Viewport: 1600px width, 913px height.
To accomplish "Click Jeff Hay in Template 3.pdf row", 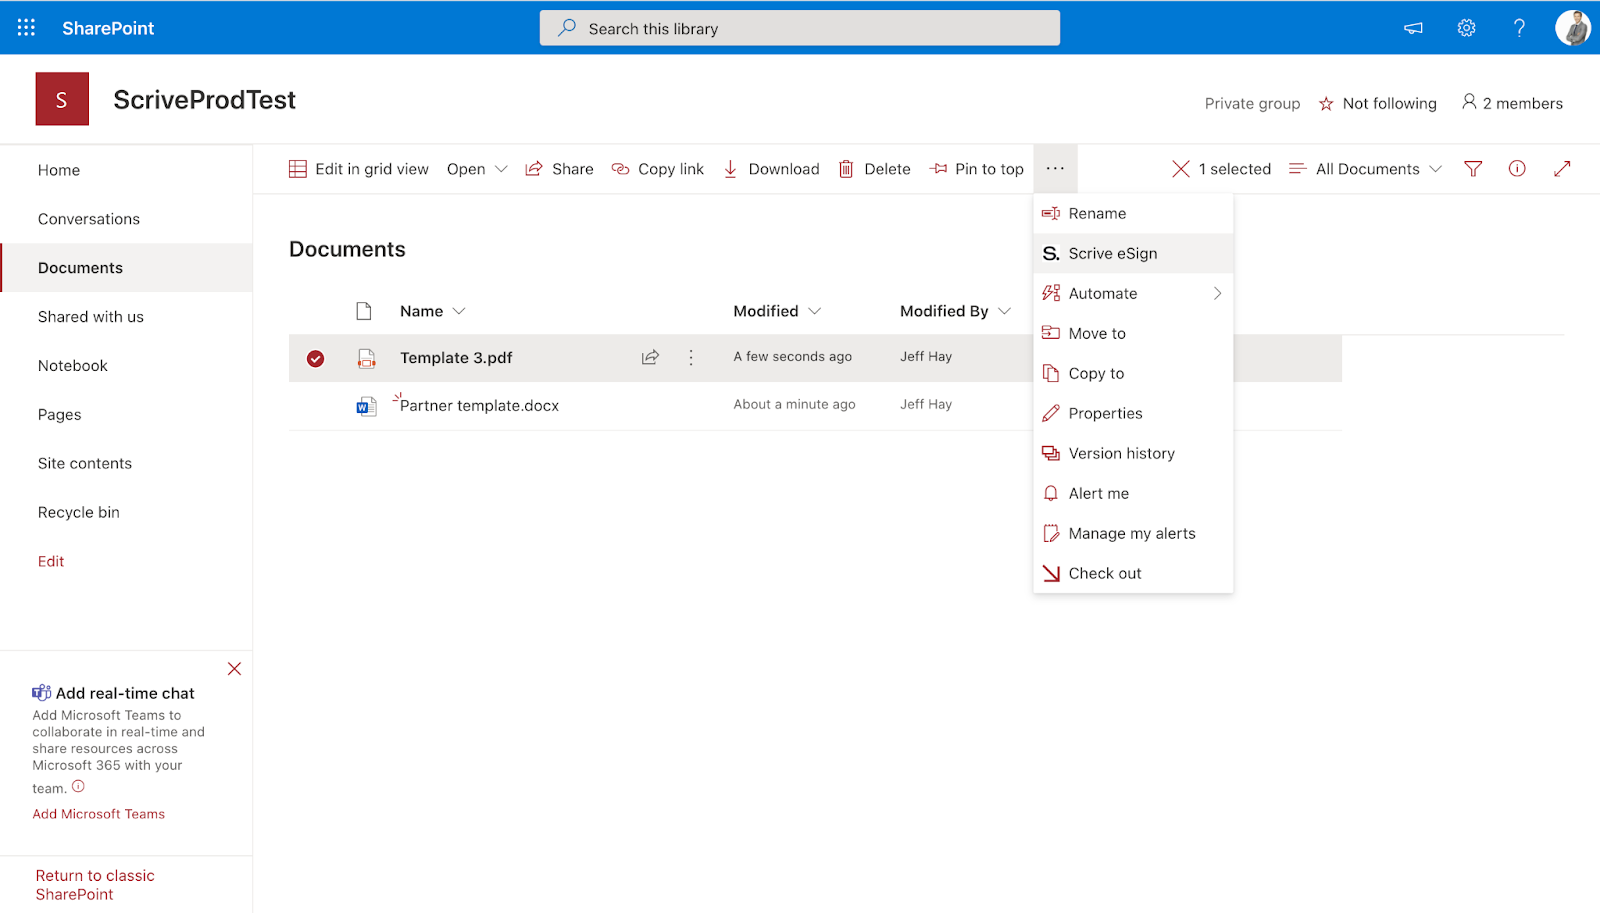I will point(926,356).
